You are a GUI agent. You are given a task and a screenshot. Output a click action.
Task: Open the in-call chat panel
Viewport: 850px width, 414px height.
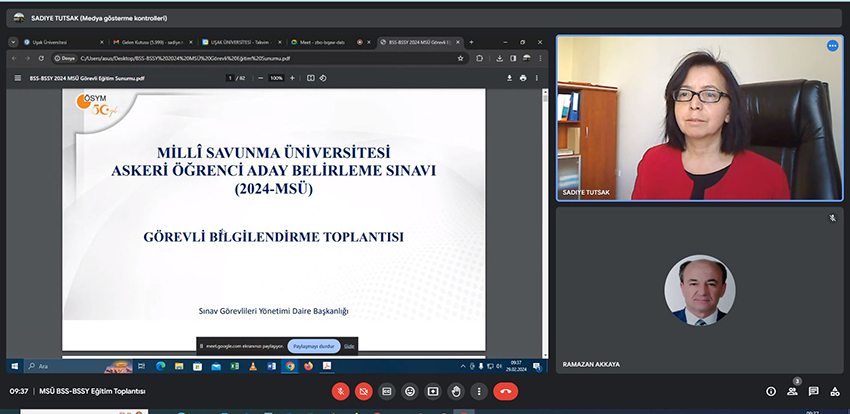coord(814,391)
